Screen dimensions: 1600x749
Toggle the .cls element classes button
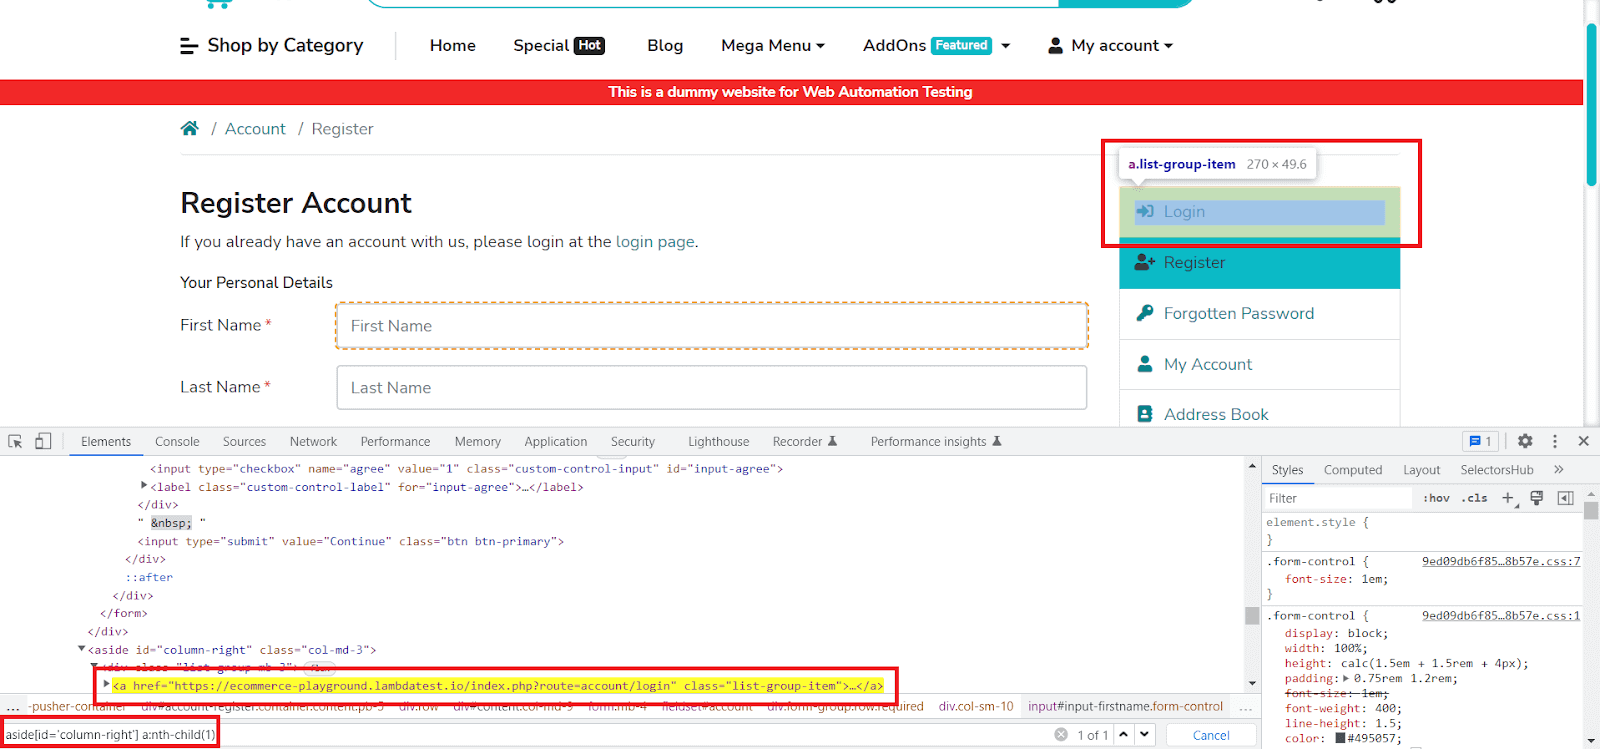pos(1475,498)
